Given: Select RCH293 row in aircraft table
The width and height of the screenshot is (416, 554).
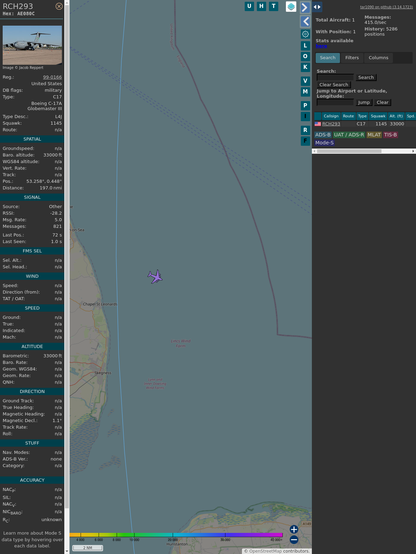Looking at the screenshot, I should tap(365, 124).
